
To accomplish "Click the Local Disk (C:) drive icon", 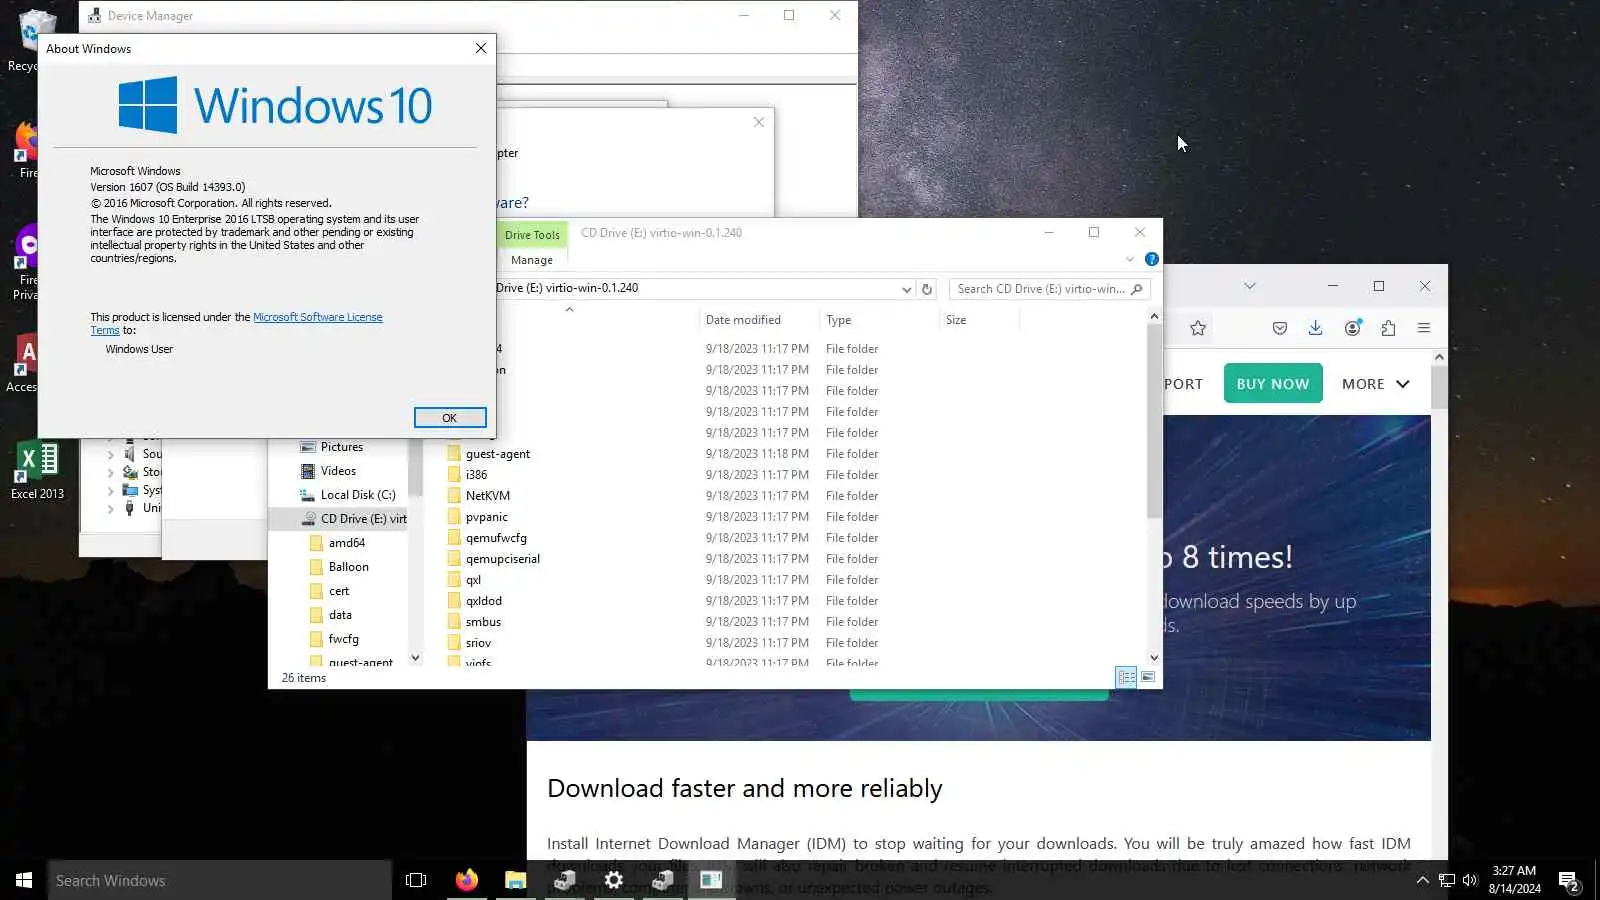I will coord(308,495).
